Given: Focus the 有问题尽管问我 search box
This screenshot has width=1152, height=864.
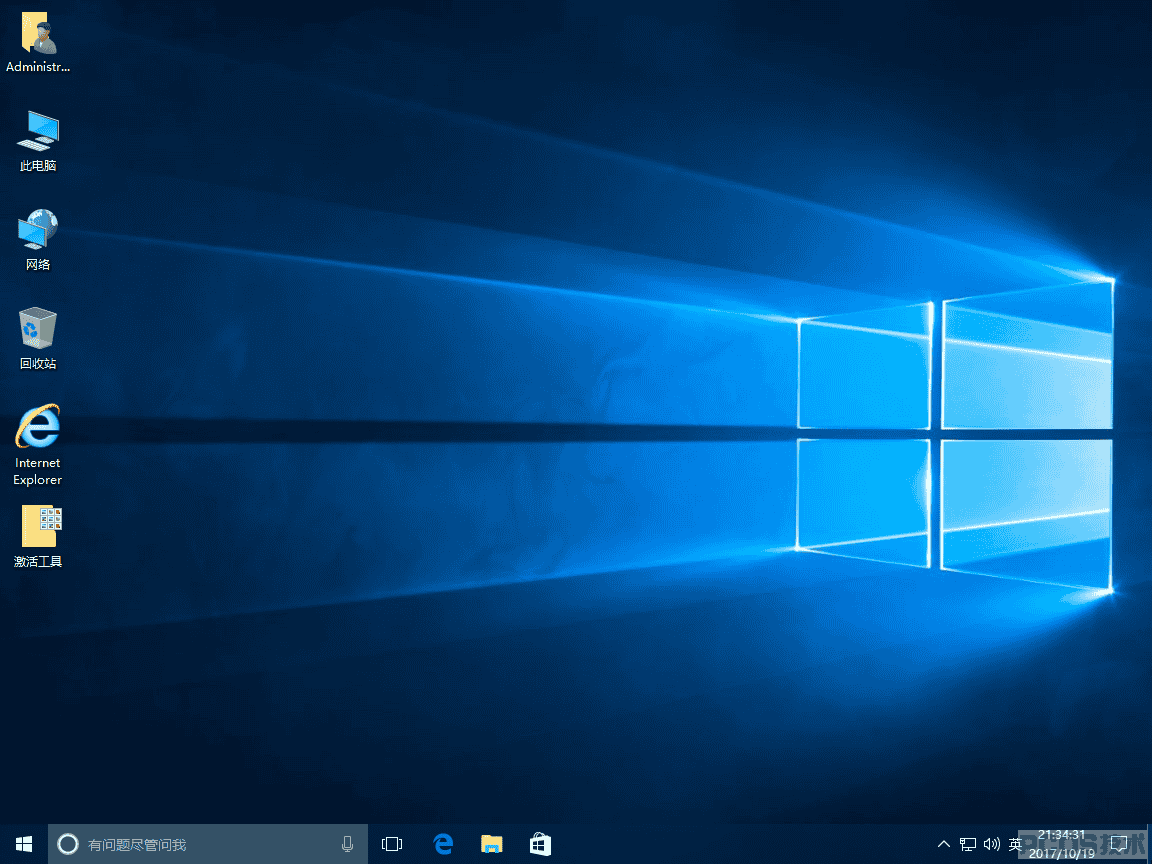Looking at the screenshot, I should click(208, 844).
